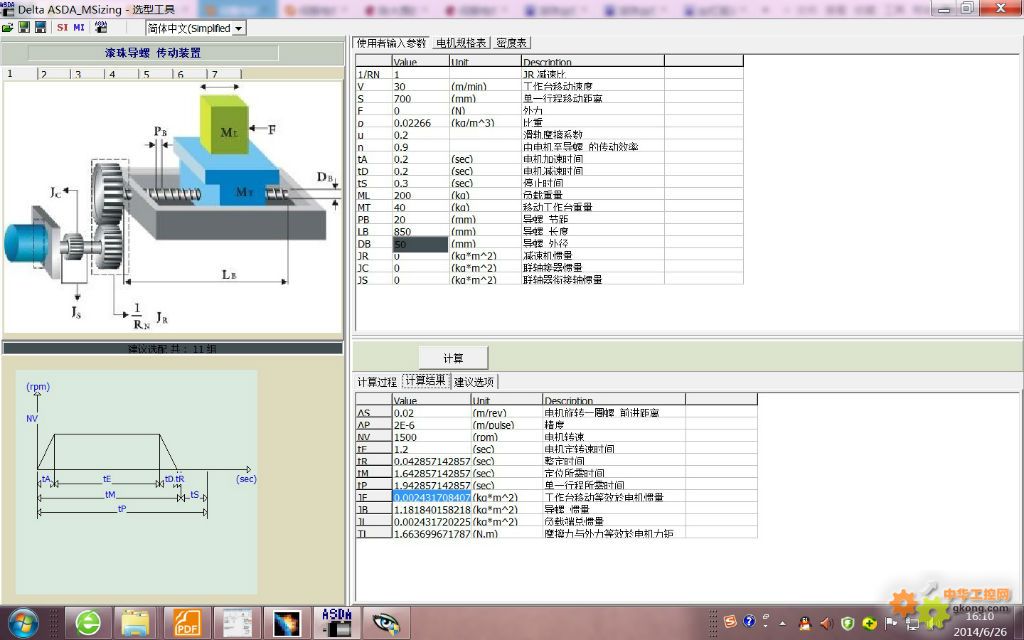Image resolution: width=1024 pixels, height=640 pixels.
Task: Click the JS value cell
Action: (421, 280)
